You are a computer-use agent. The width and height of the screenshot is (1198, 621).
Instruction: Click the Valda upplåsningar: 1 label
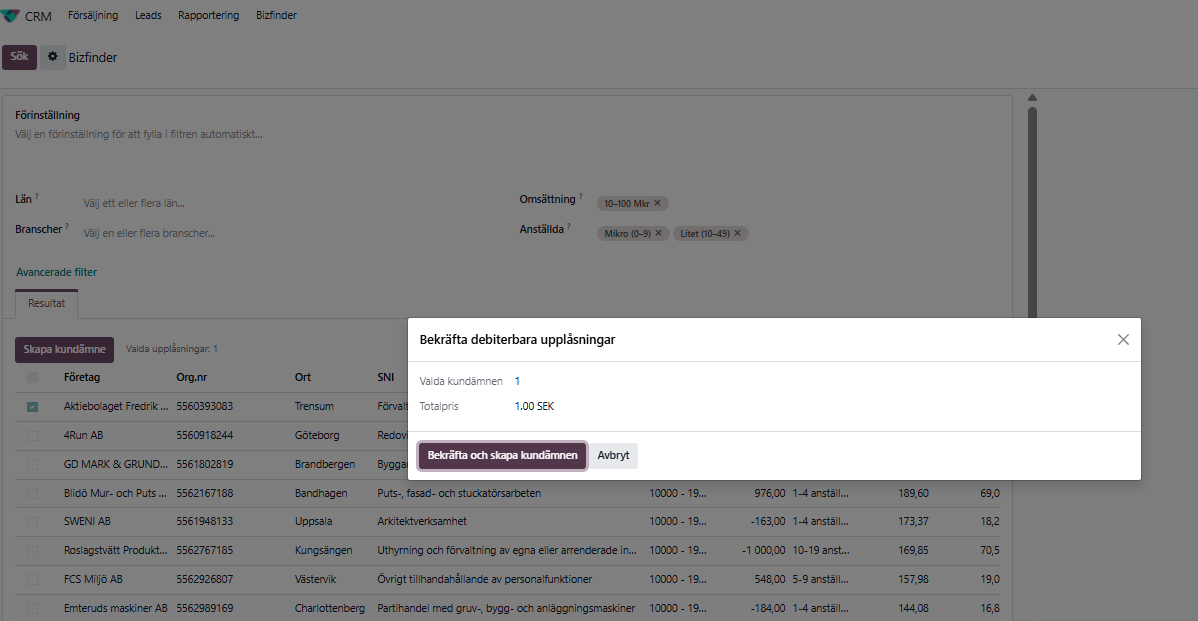pos(172,349)
